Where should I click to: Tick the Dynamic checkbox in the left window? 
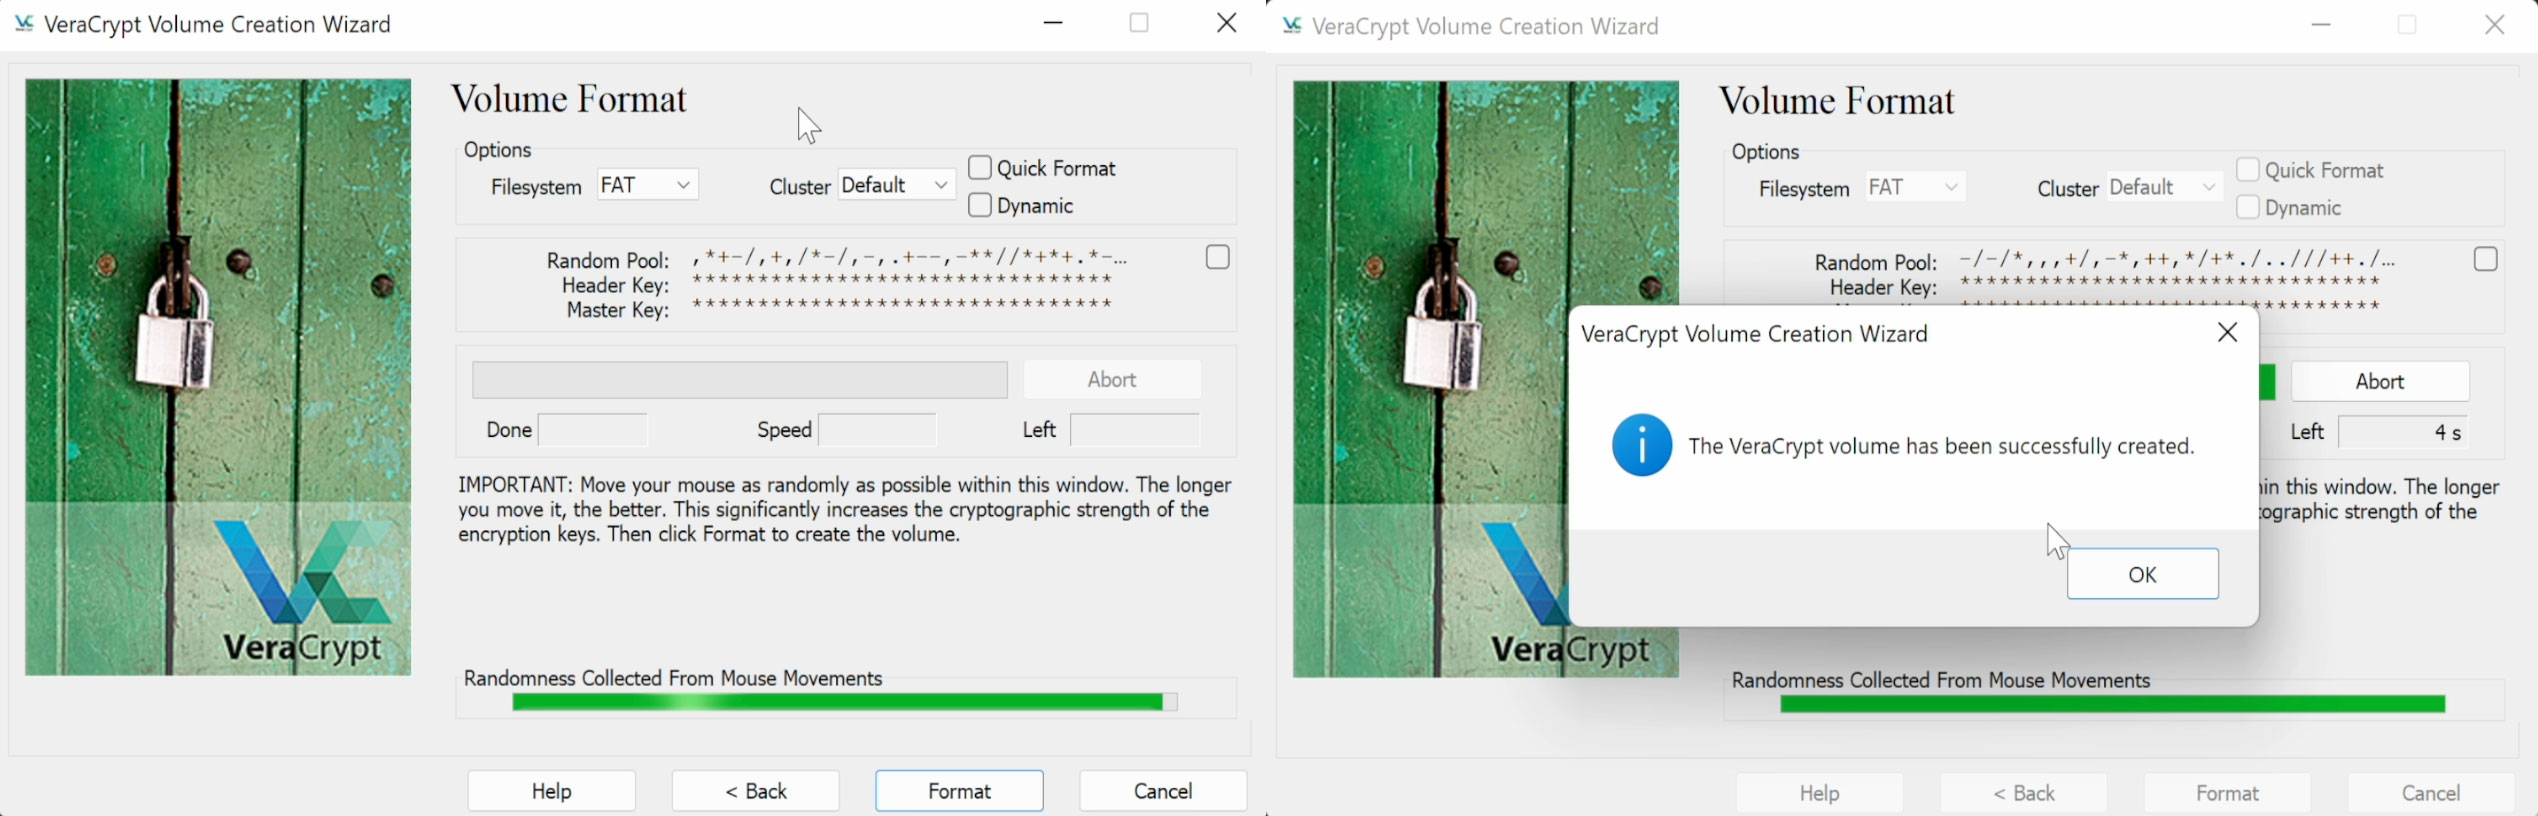980,205
